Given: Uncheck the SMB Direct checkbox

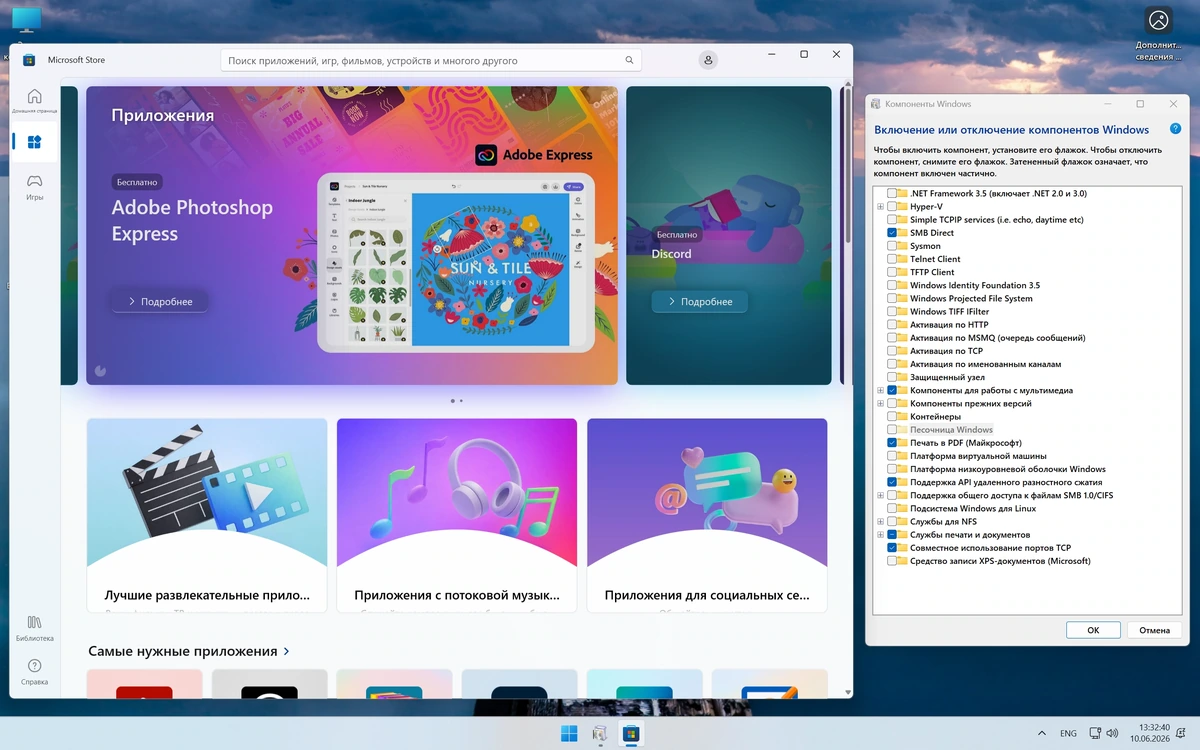Looking at the screenshot, I should [892, 233].
